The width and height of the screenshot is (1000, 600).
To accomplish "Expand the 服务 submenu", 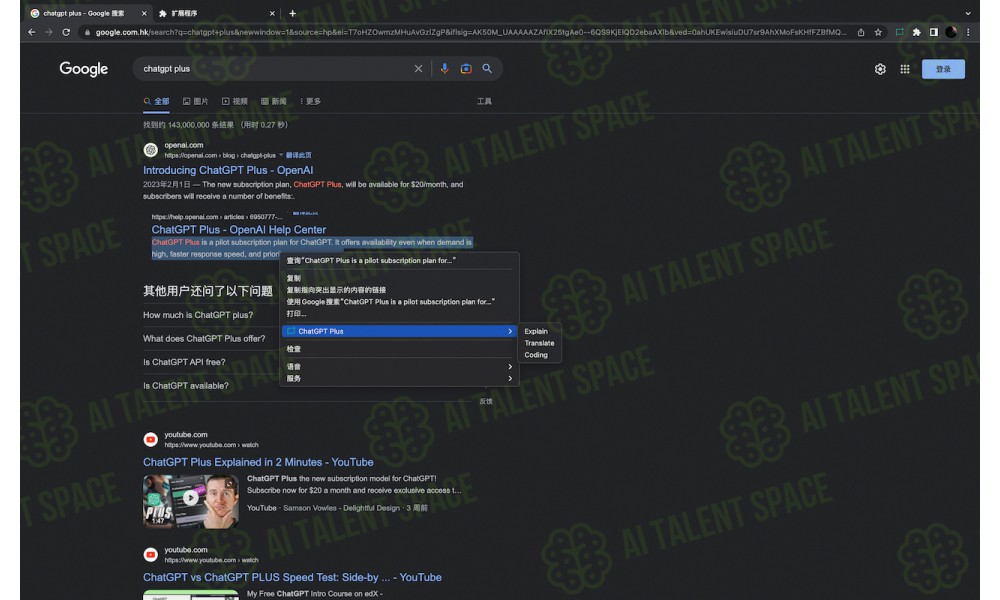I will coord(399,379).
